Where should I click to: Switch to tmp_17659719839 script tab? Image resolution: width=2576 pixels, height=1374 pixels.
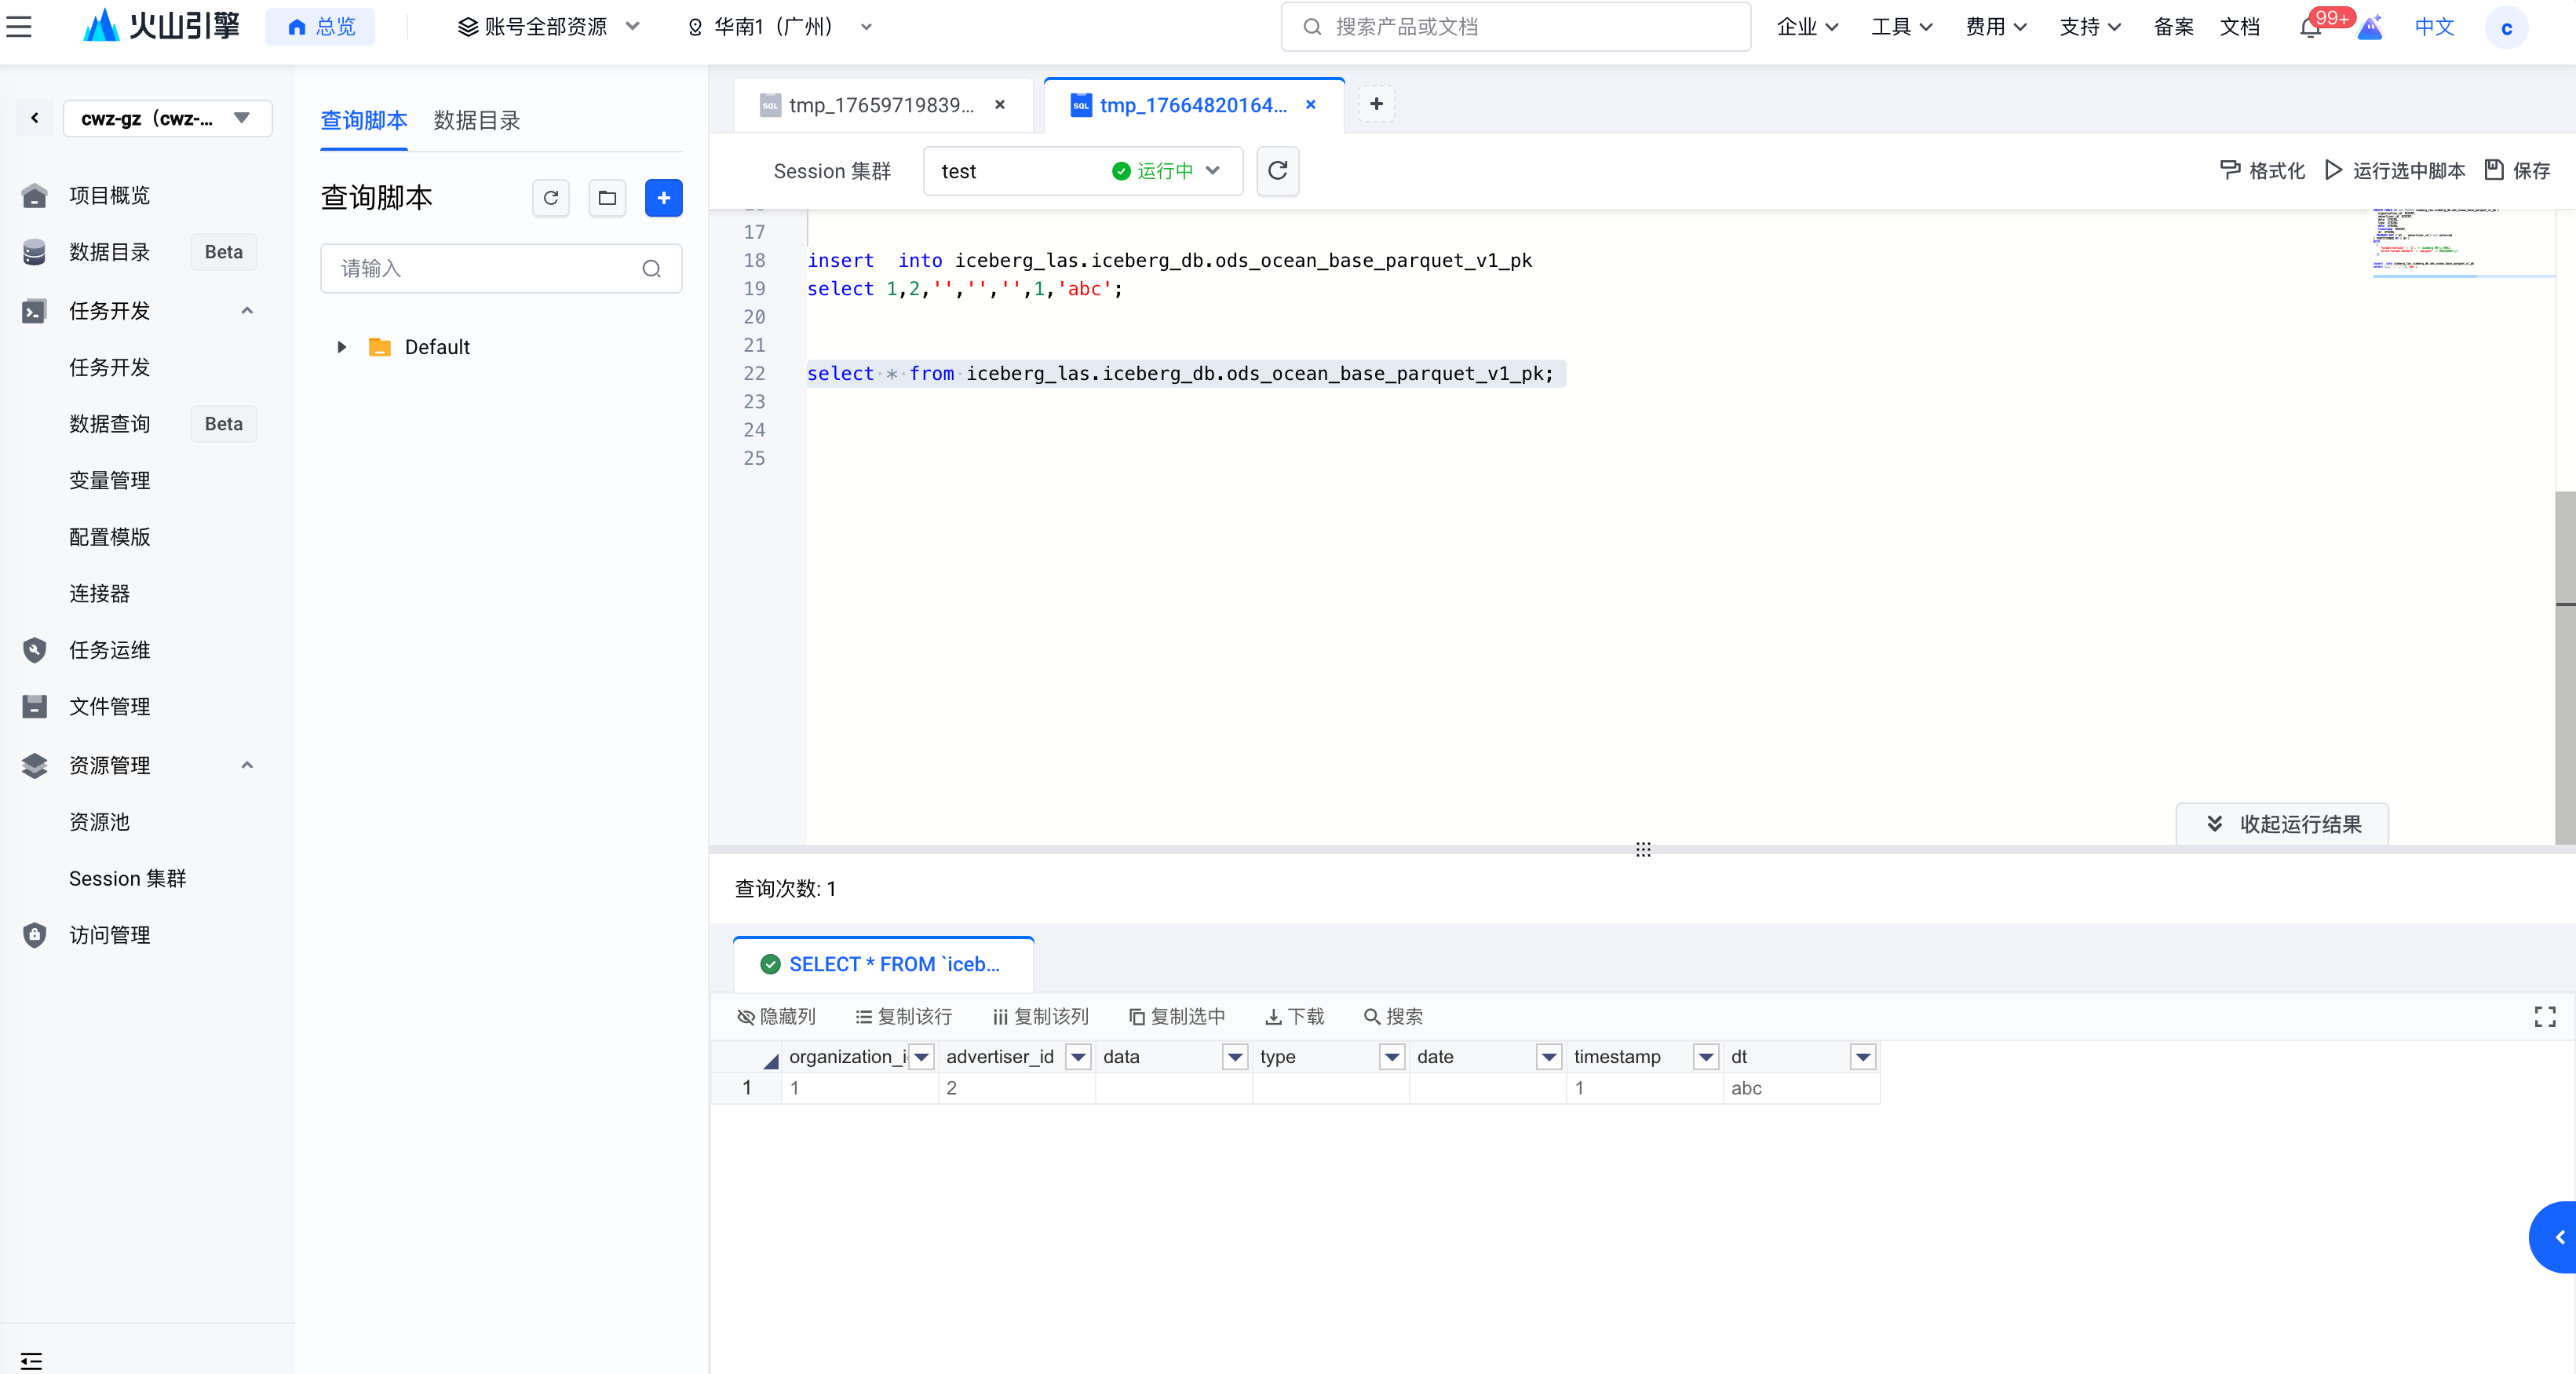(880, 105)
